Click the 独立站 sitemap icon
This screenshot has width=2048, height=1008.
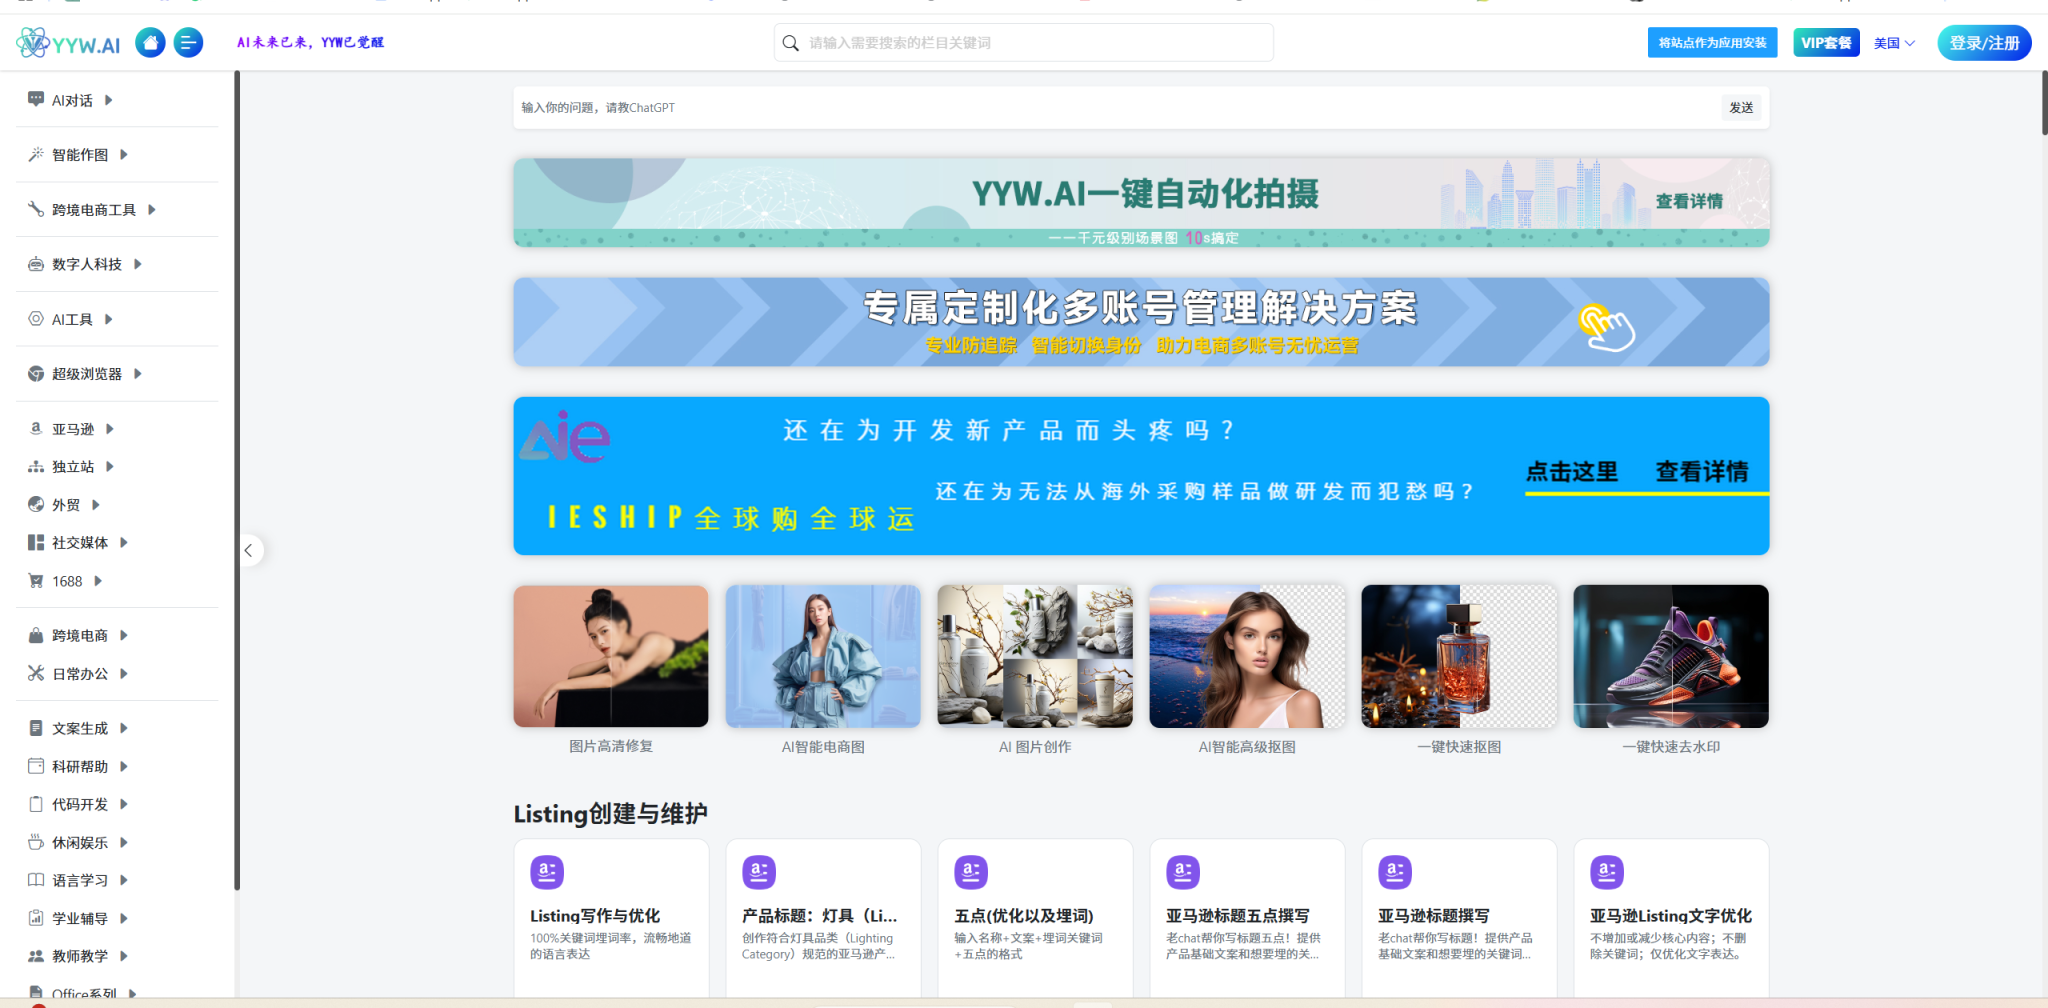click(36, 466)
